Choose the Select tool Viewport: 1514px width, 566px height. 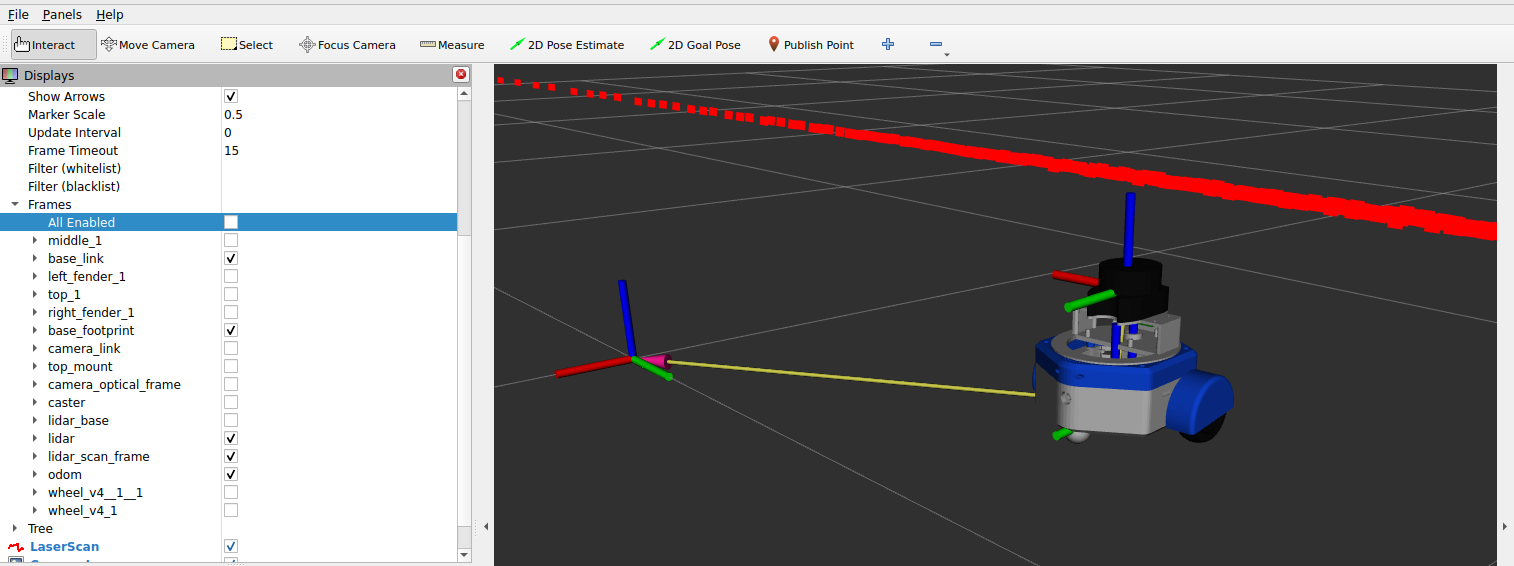click(x=247, y=45)
